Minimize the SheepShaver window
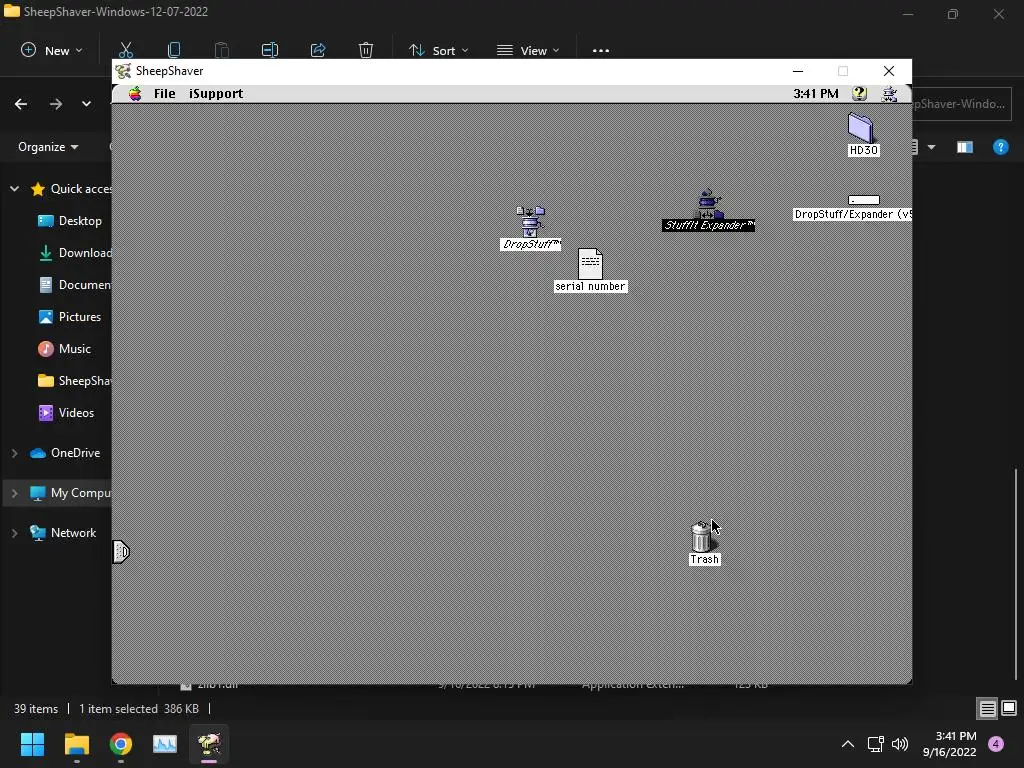 (798, 71)
